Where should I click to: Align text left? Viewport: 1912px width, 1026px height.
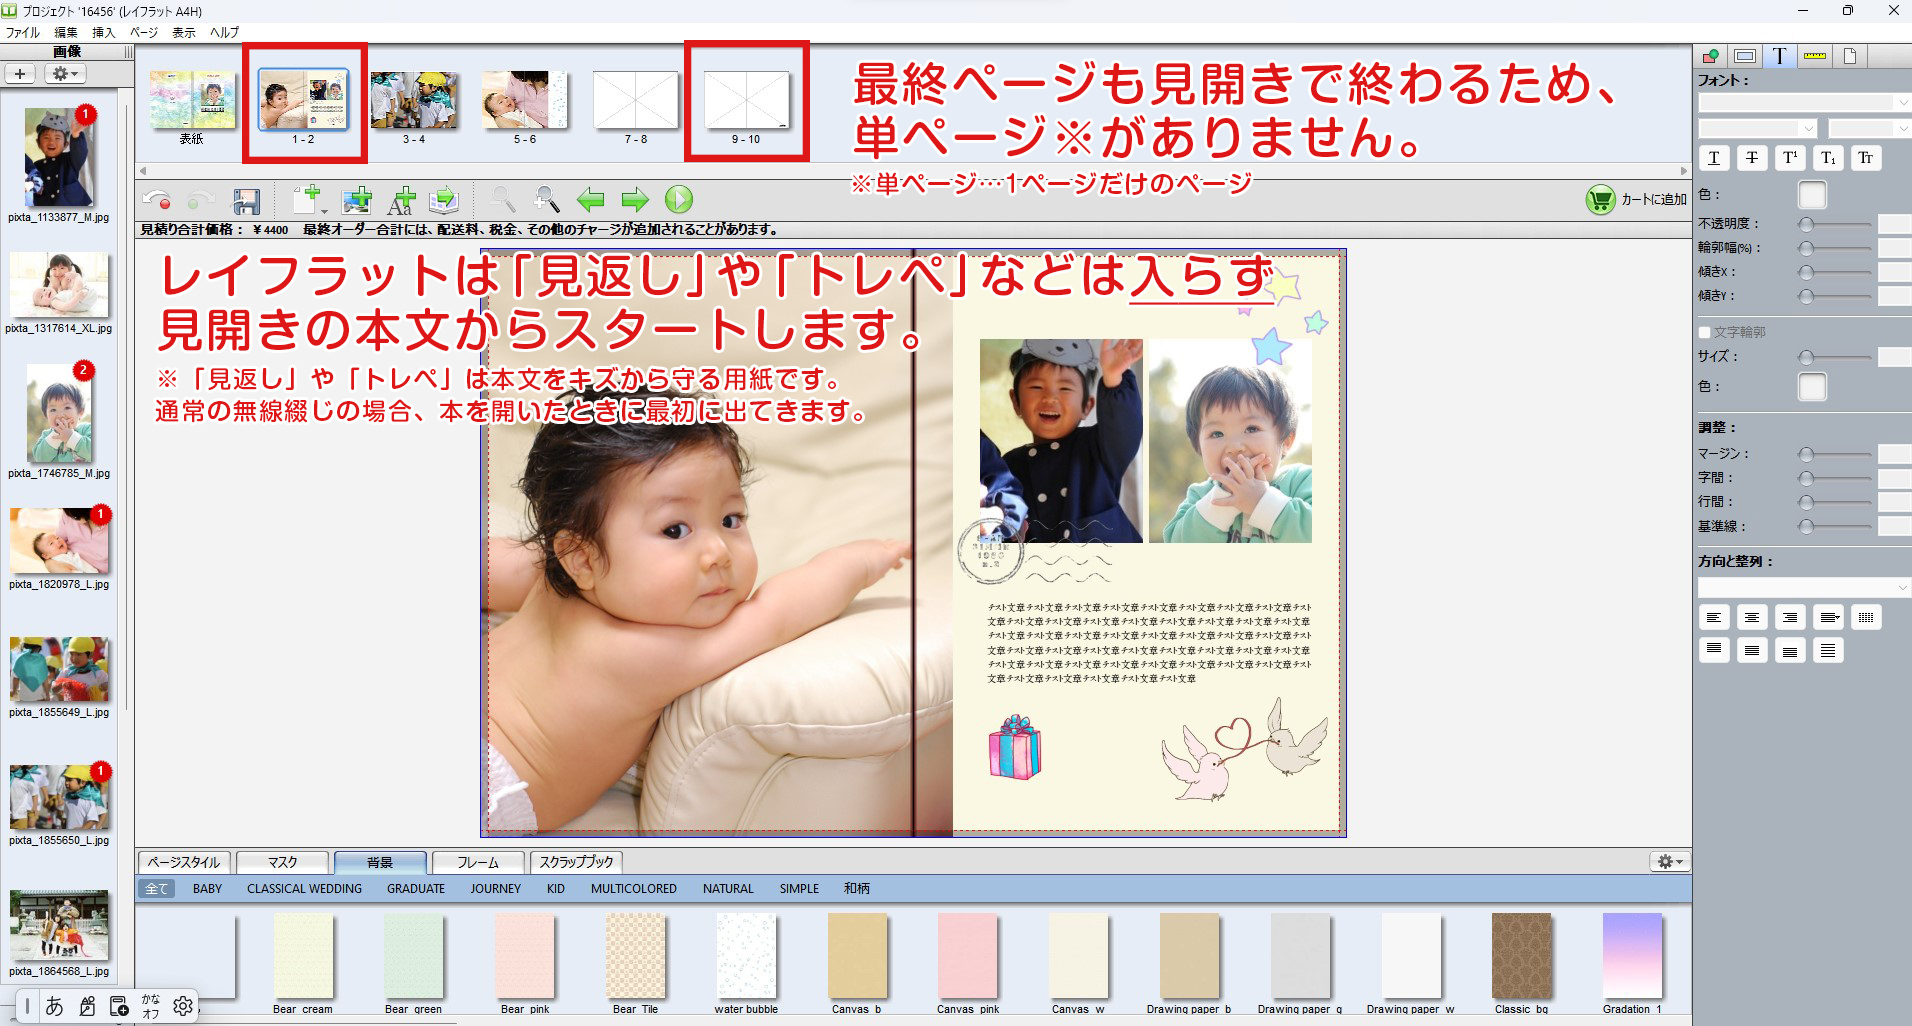pos(1714,618)
